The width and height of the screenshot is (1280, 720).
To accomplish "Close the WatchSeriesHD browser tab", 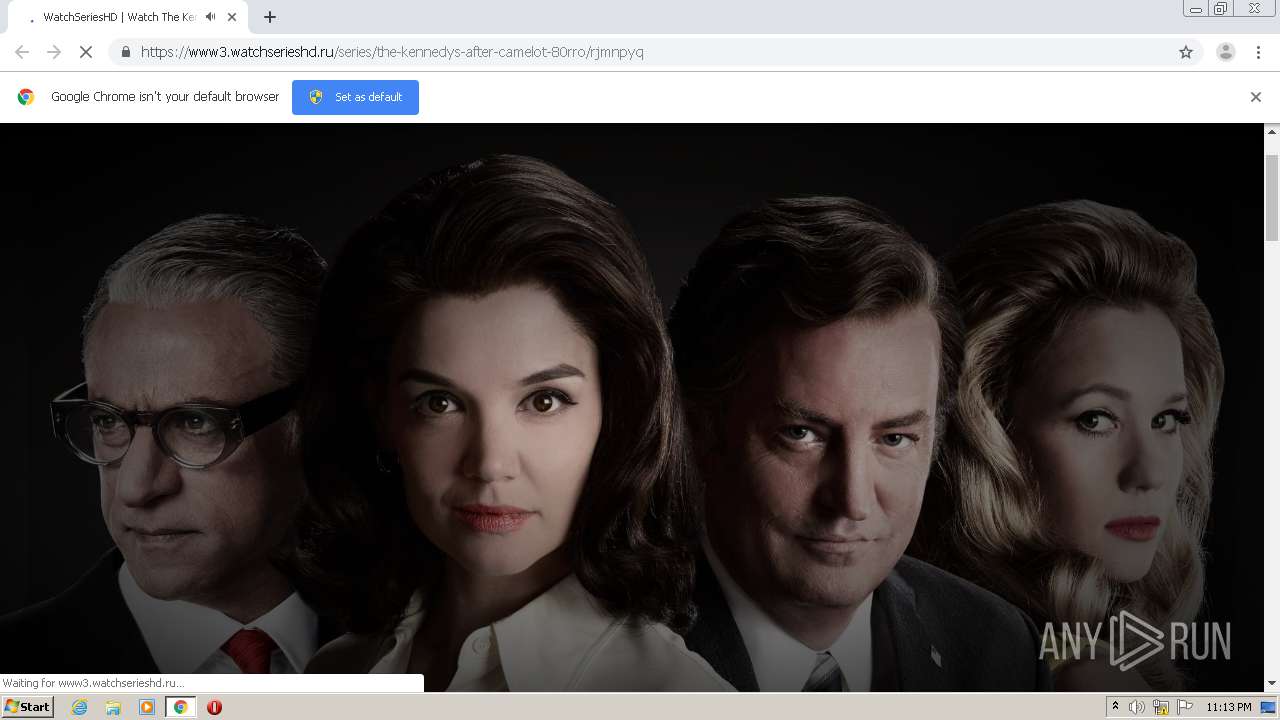I will pos(232,17).
